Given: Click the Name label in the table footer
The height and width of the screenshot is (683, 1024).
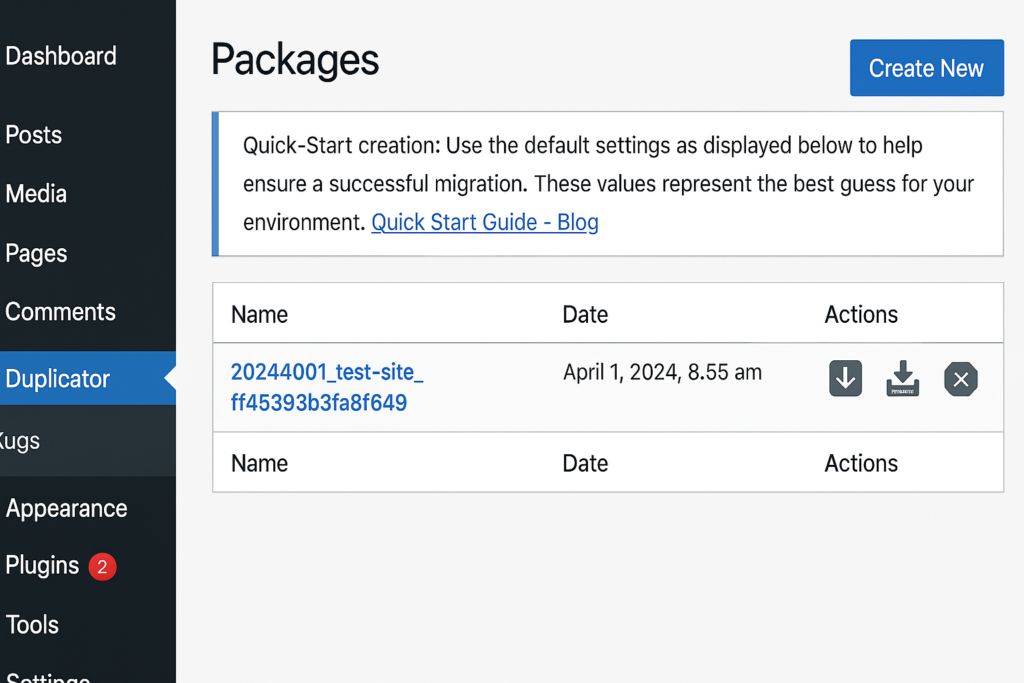Looking at the screenshot, I should [x=259, y=463].
